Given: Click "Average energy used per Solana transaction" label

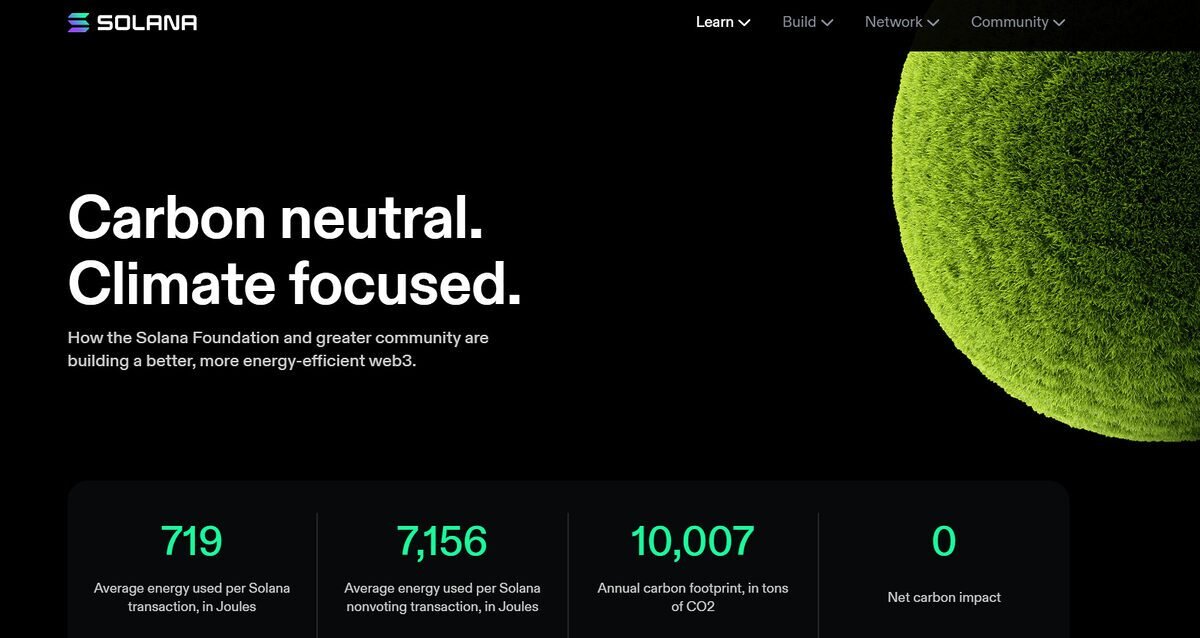Looking at the screenshot, I should [x=192, y=597].
